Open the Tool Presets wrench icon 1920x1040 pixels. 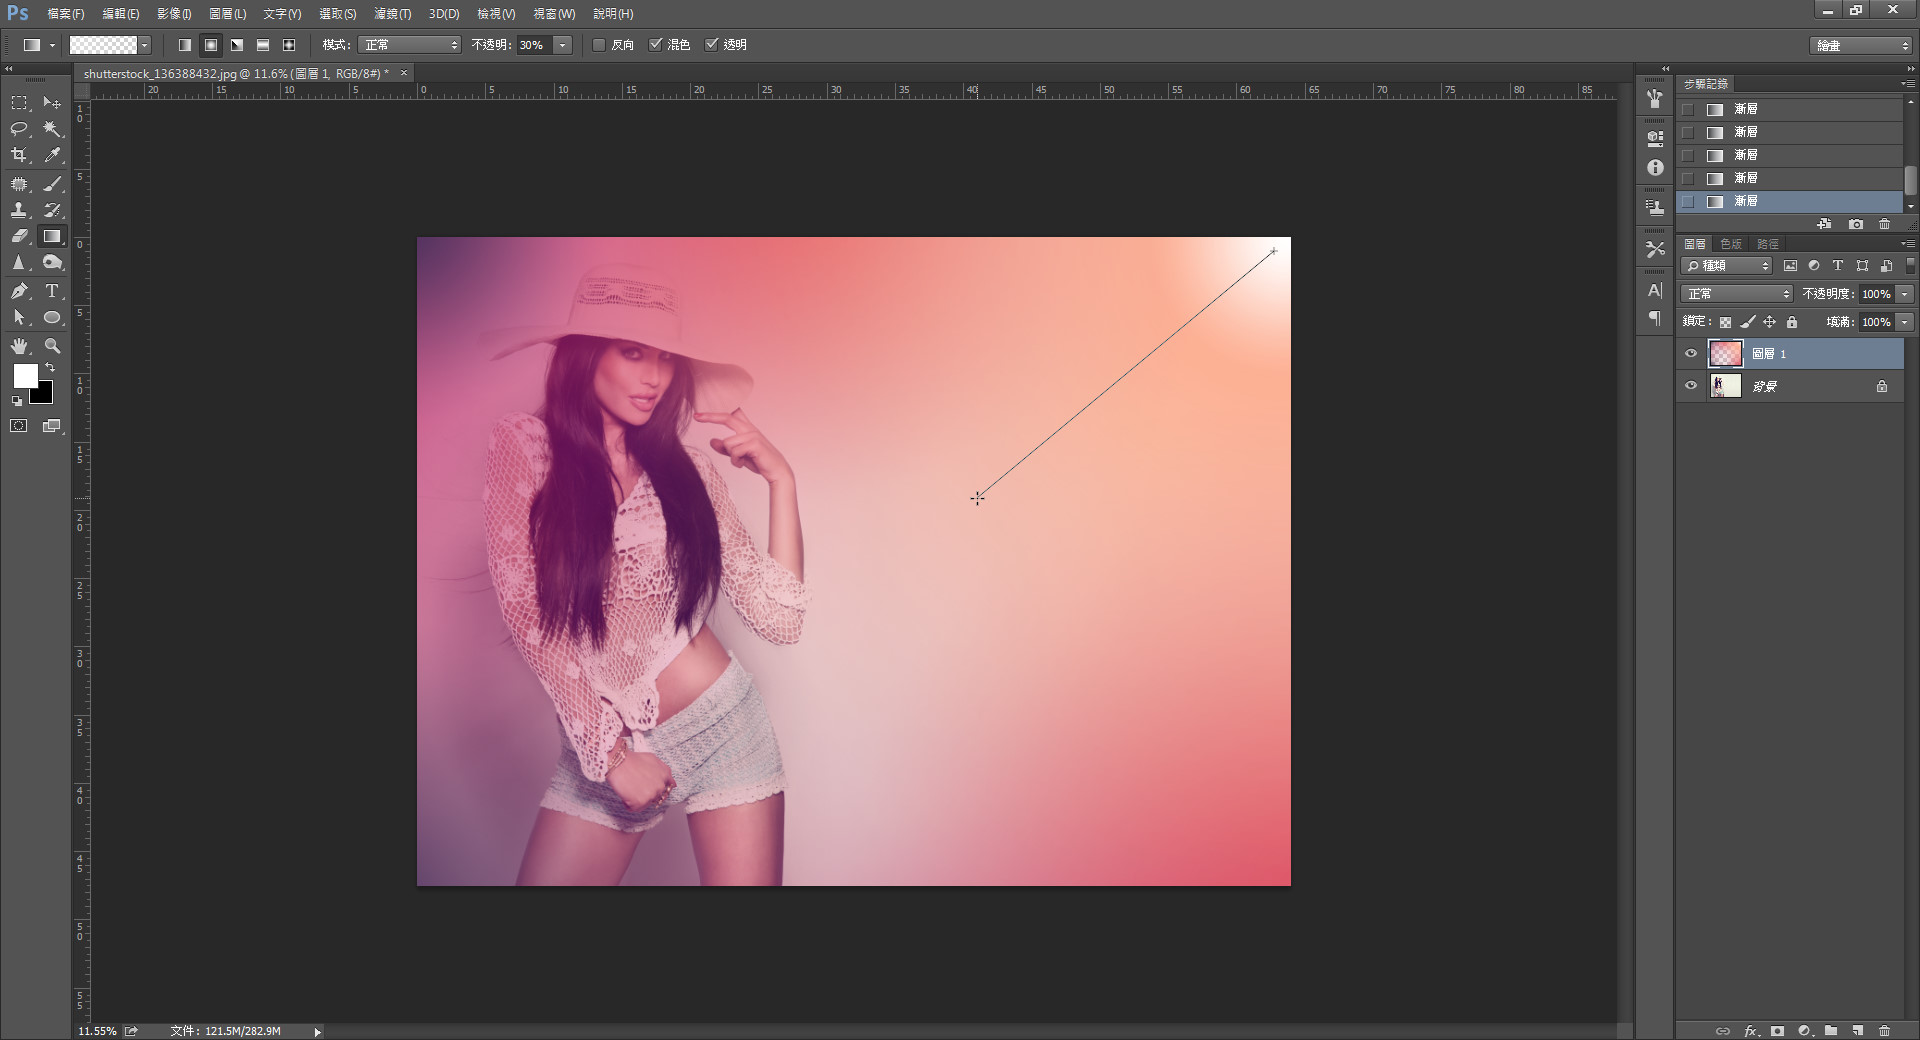click(x=1655, y=249)
